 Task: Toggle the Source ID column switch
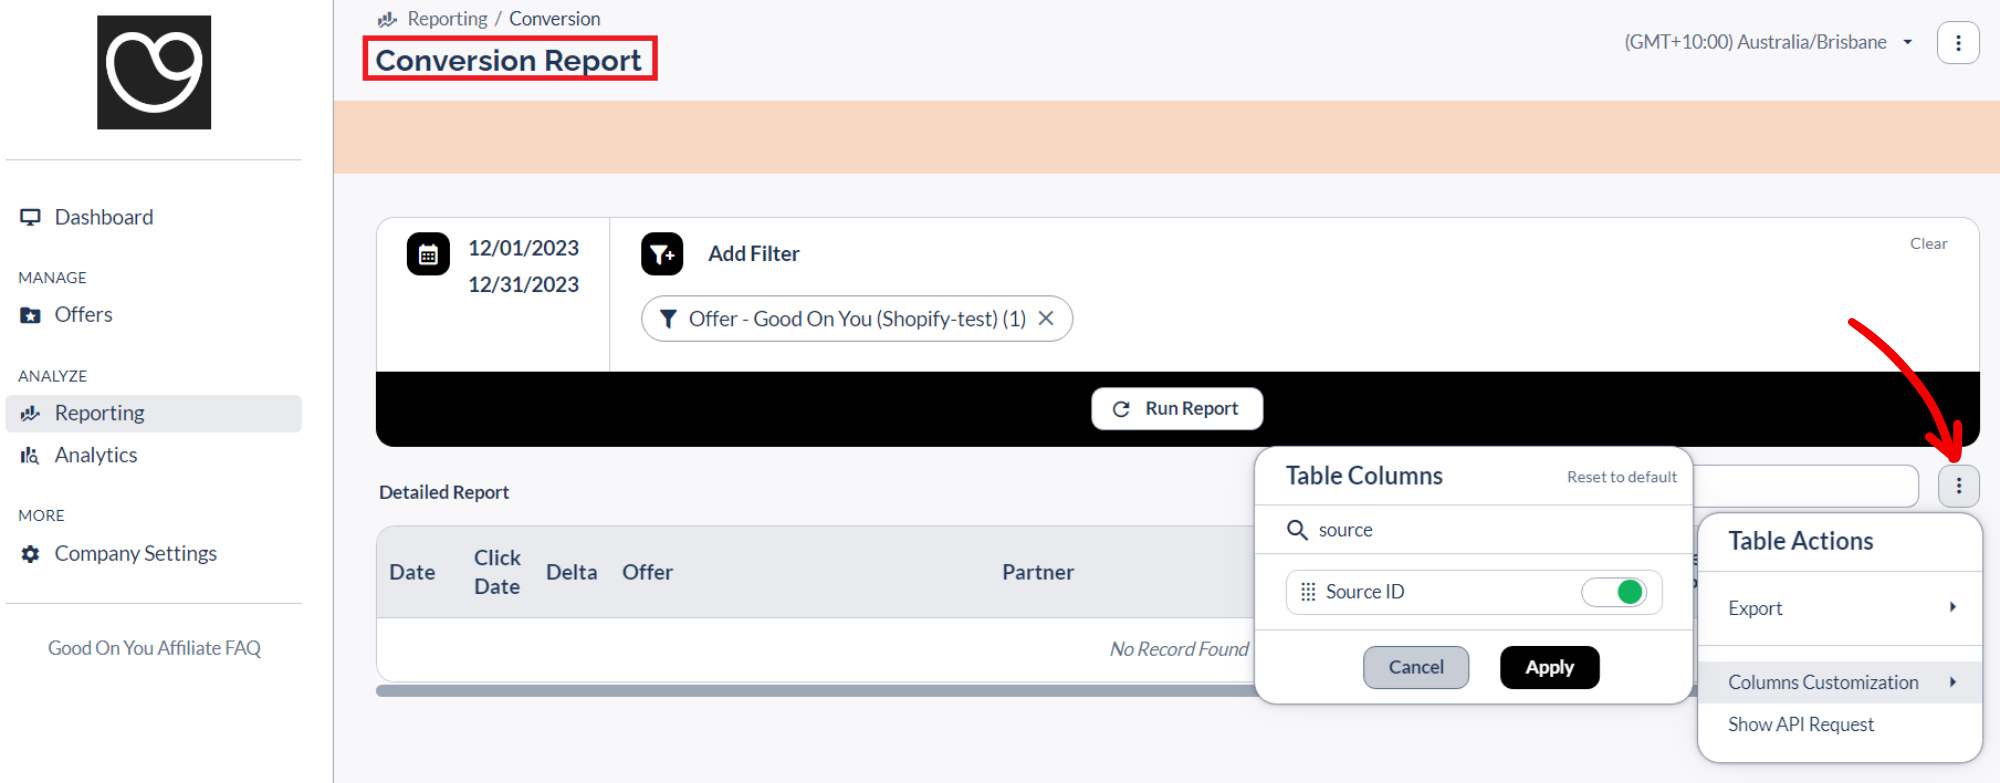[1614, 592]
